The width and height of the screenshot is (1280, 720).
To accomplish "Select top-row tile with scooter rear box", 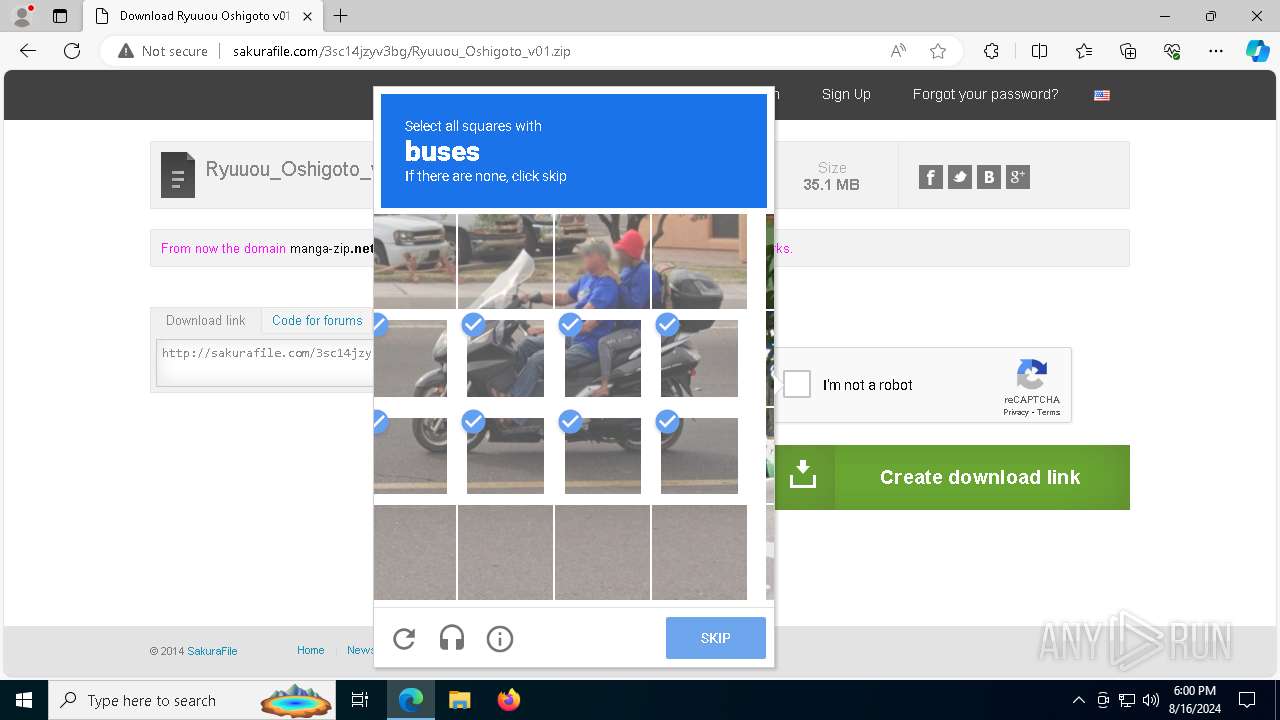I will (699, 261).
